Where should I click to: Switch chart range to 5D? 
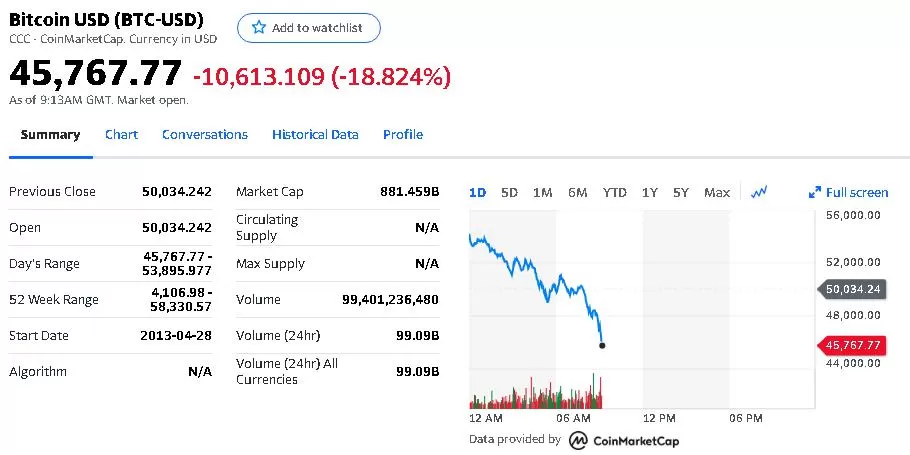[509, 193]
